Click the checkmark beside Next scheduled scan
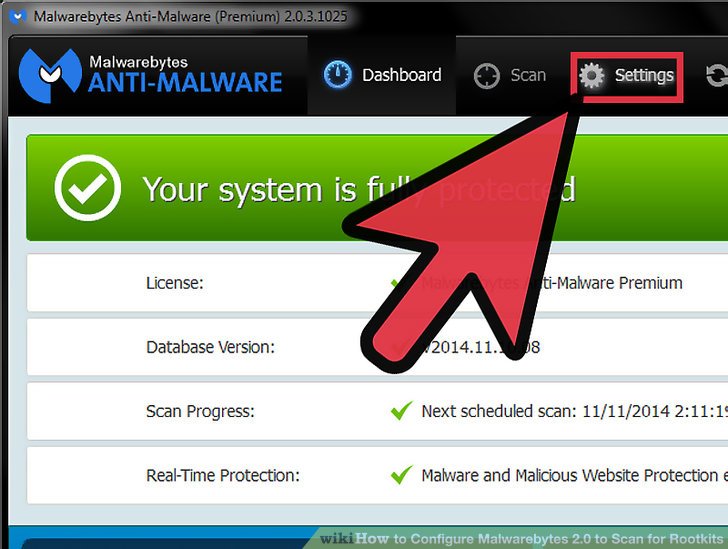The height and width of the screenshot is (549, 728). (x=402, y=411)
